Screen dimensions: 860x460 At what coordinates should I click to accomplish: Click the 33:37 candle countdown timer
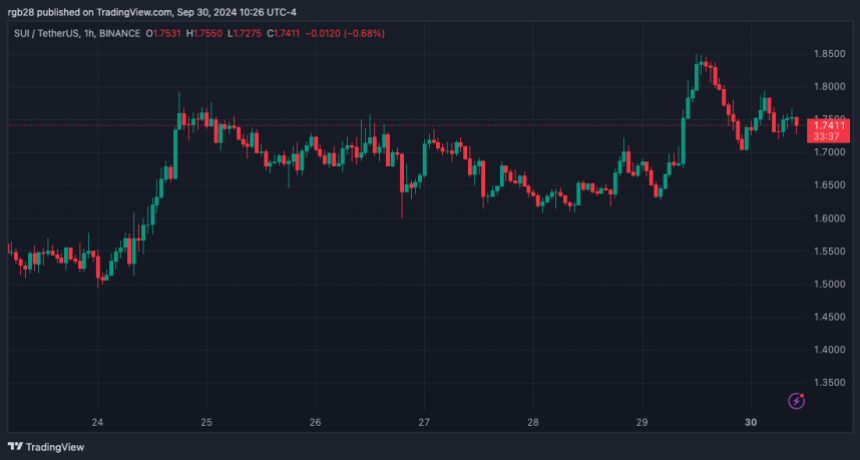coord(826,136)
